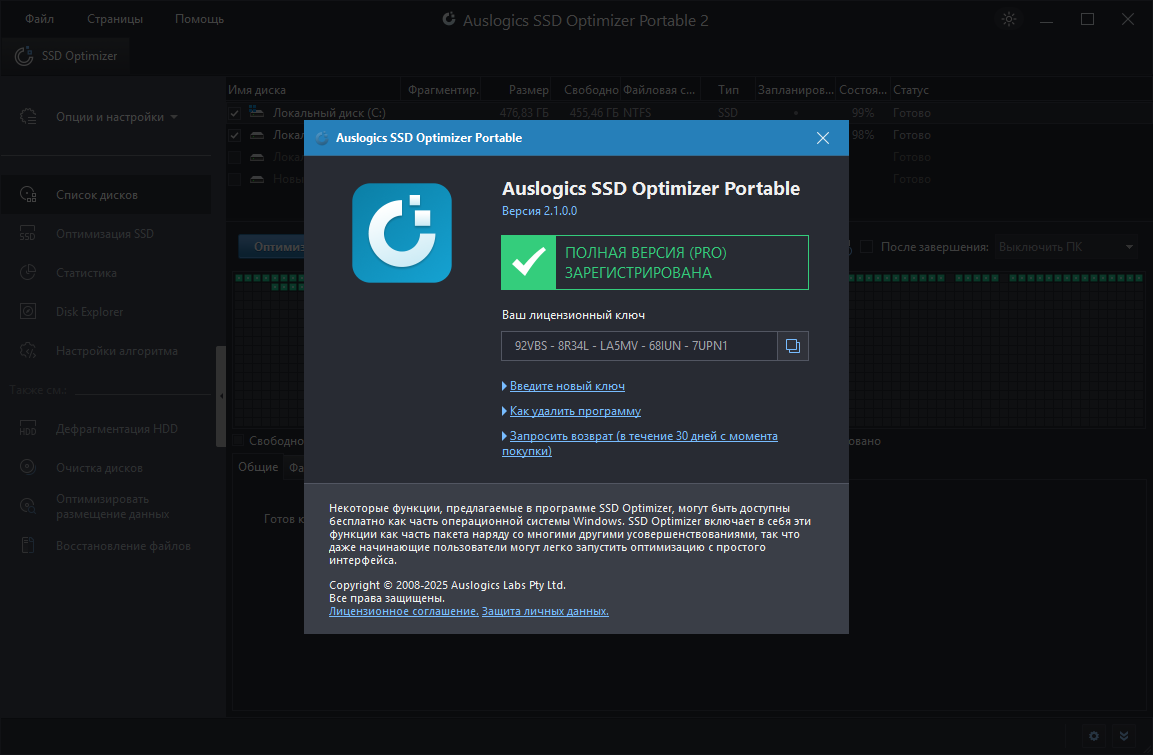The height and width of the screenshot is (755, 1153).
Task: Toggle checkbox for Локальный диск (C:)
Action: [235, 113]
